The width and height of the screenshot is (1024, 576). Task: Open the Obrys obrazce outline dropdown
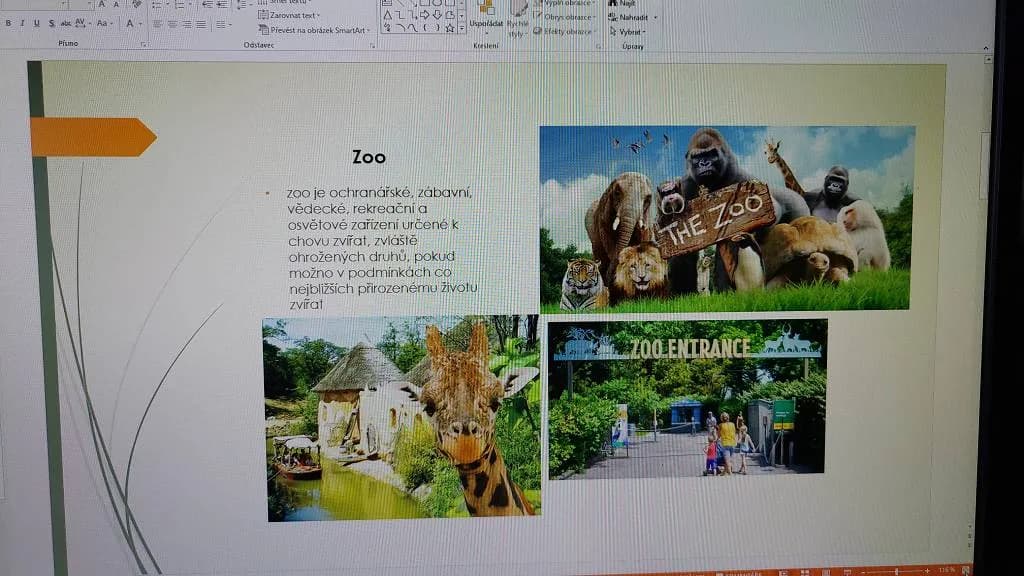(565, 17)
